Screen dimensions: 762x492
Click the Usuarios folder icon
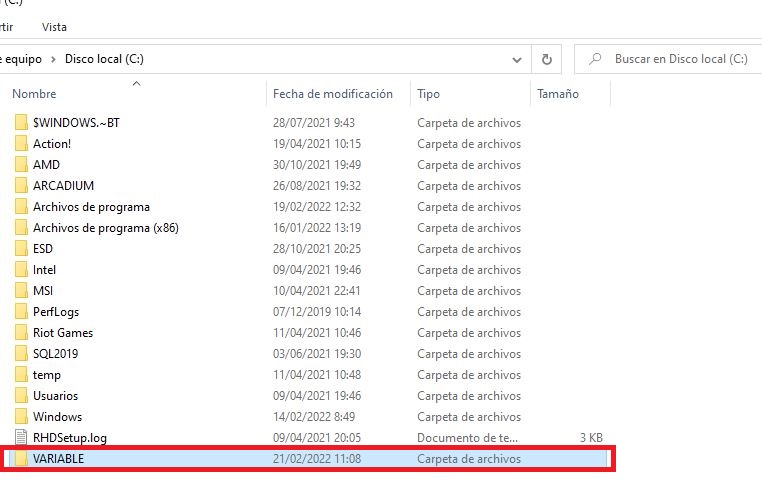point(21,395)
